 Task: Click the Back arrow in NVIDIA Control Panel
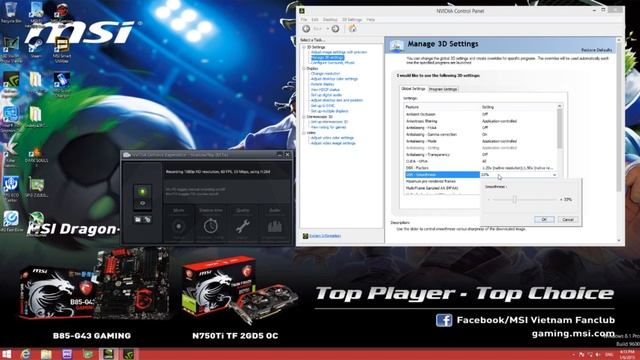306,29
